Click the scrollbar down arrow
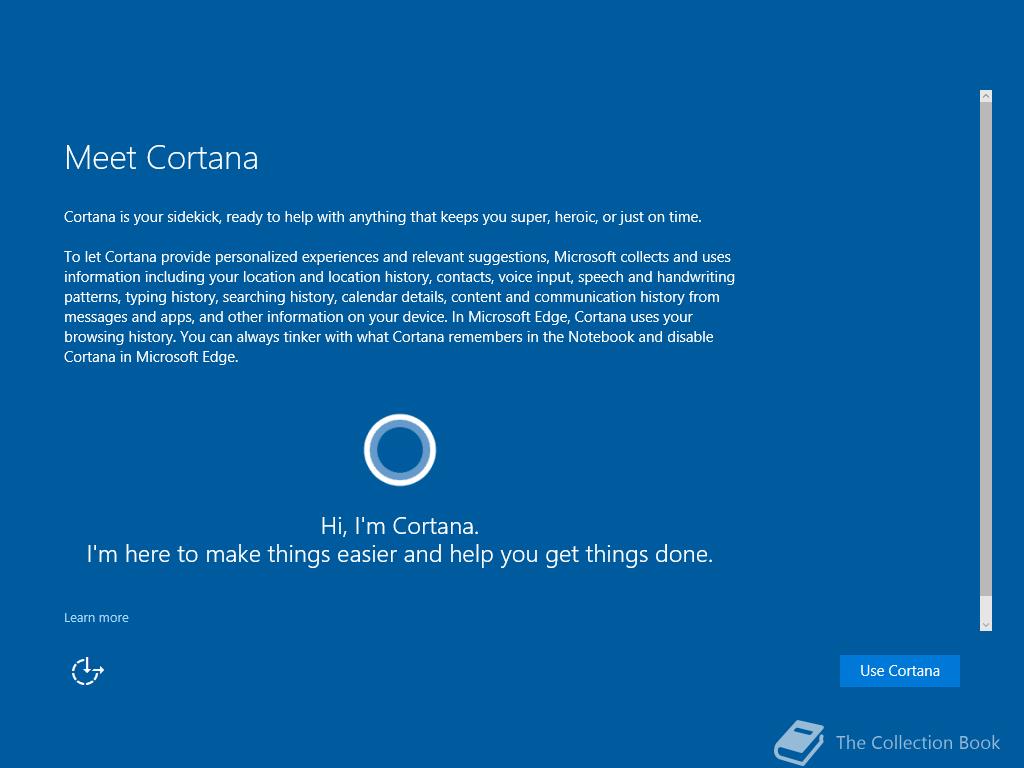This screenshot has width=1024, height=768. click(x=986, y=624)
